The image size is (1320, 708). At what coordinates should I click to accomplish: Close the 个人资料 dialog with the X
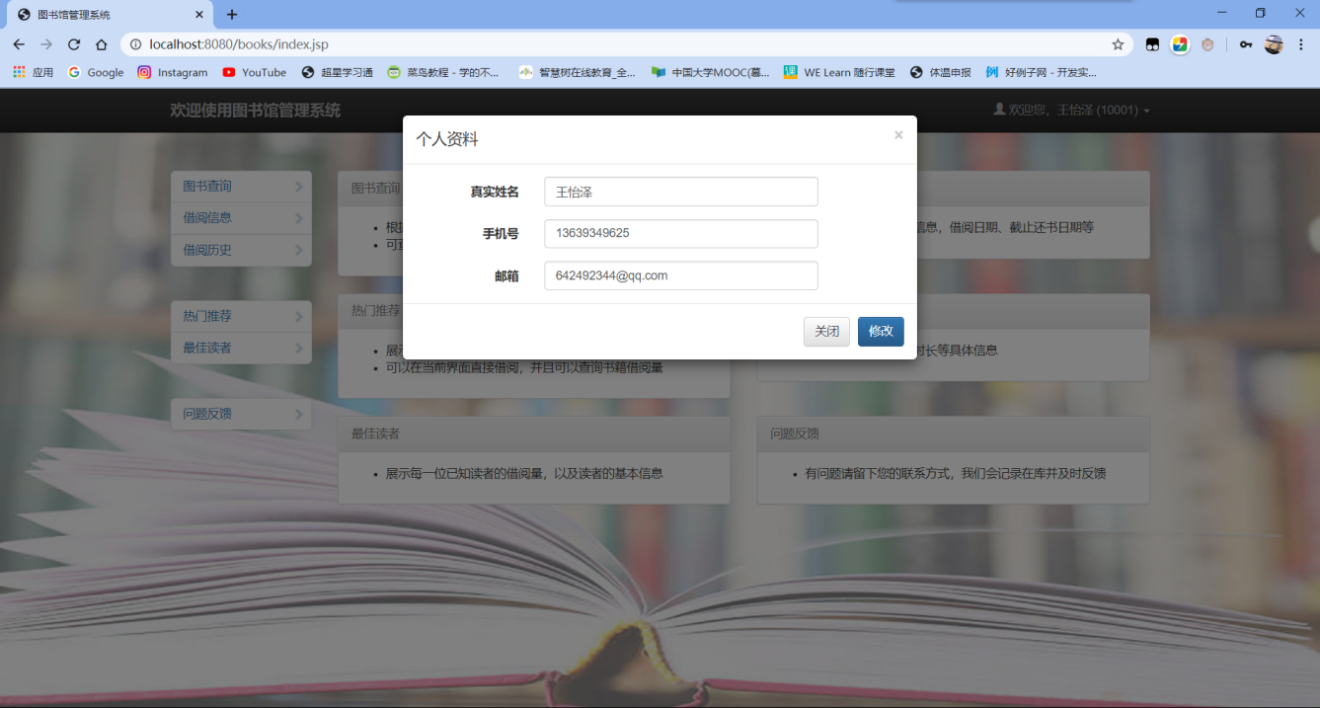(x=898, y=135)
